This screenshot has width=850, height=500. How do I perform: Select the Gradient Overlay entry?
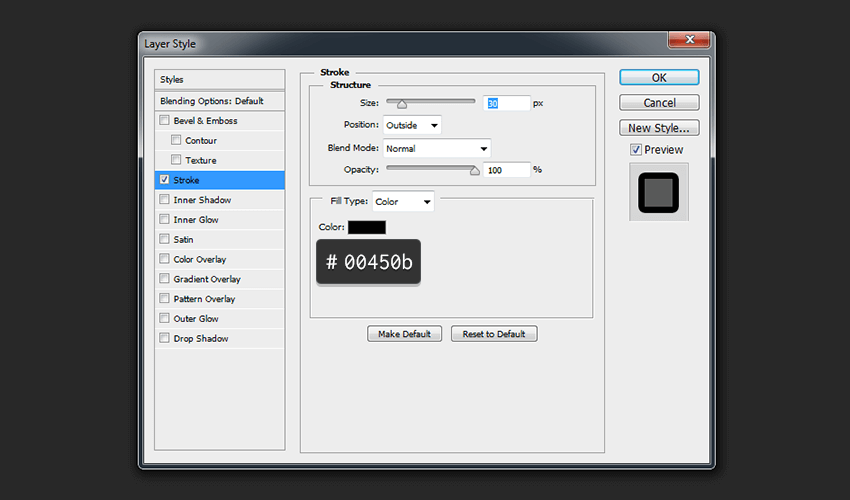(206, 279)
